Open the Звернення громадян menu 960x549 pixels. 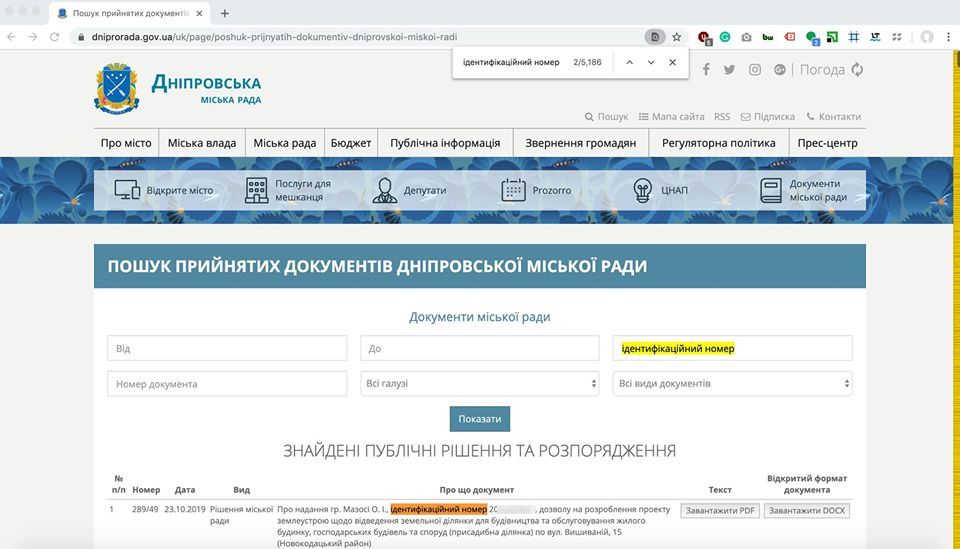tap(580, 143)
